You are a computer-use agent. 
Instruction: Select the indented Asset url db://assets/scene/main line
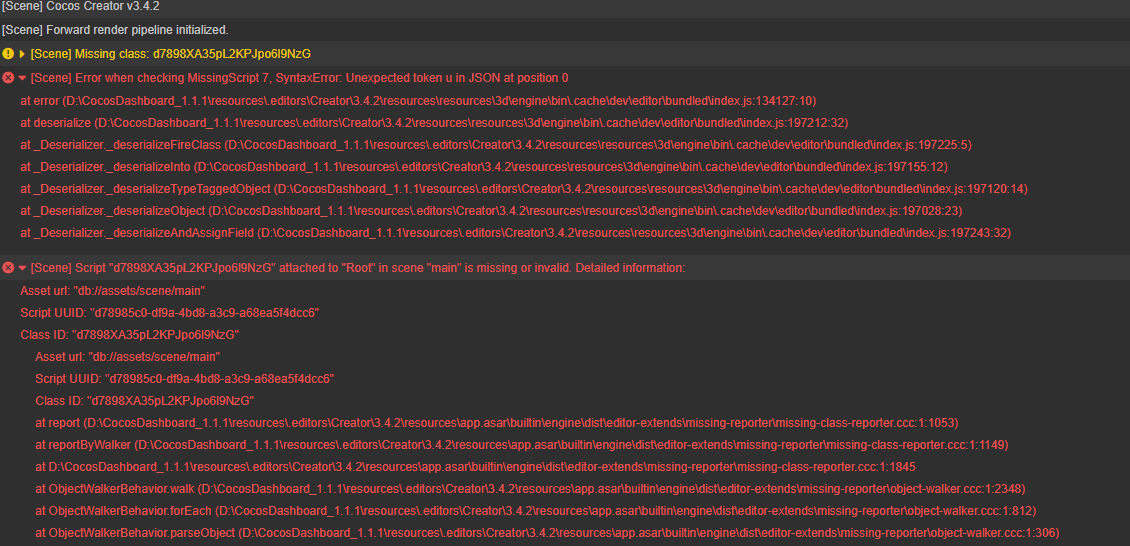point(128,357)
